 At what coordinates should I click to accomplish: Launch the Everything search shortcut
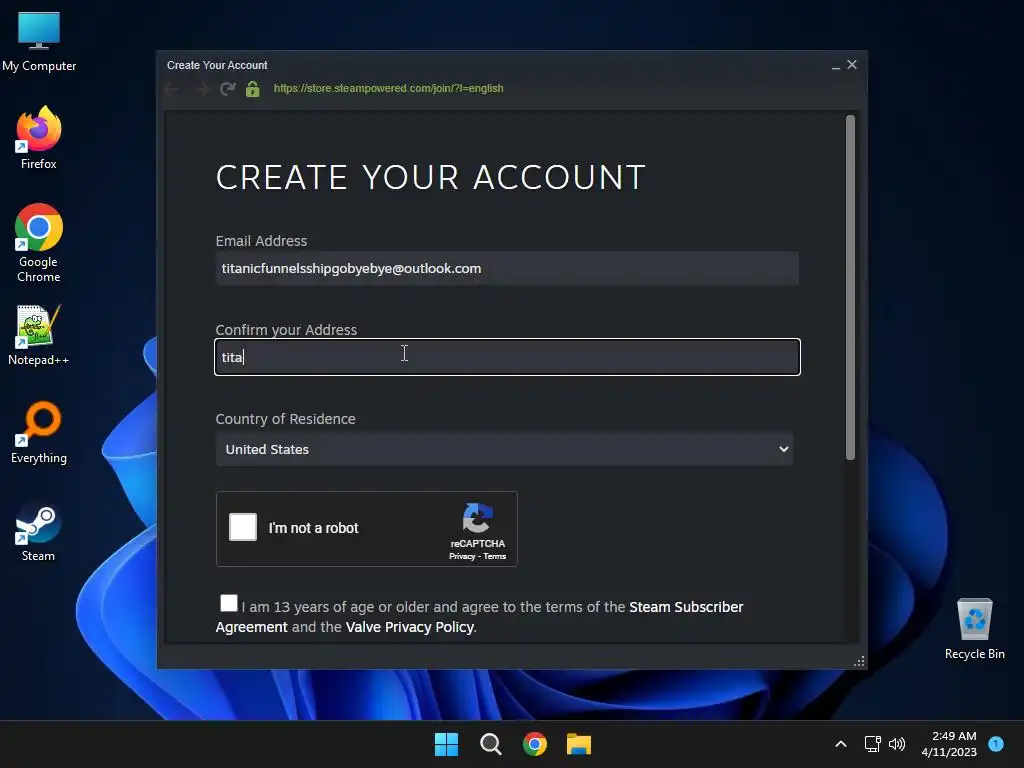click(39, 432)
